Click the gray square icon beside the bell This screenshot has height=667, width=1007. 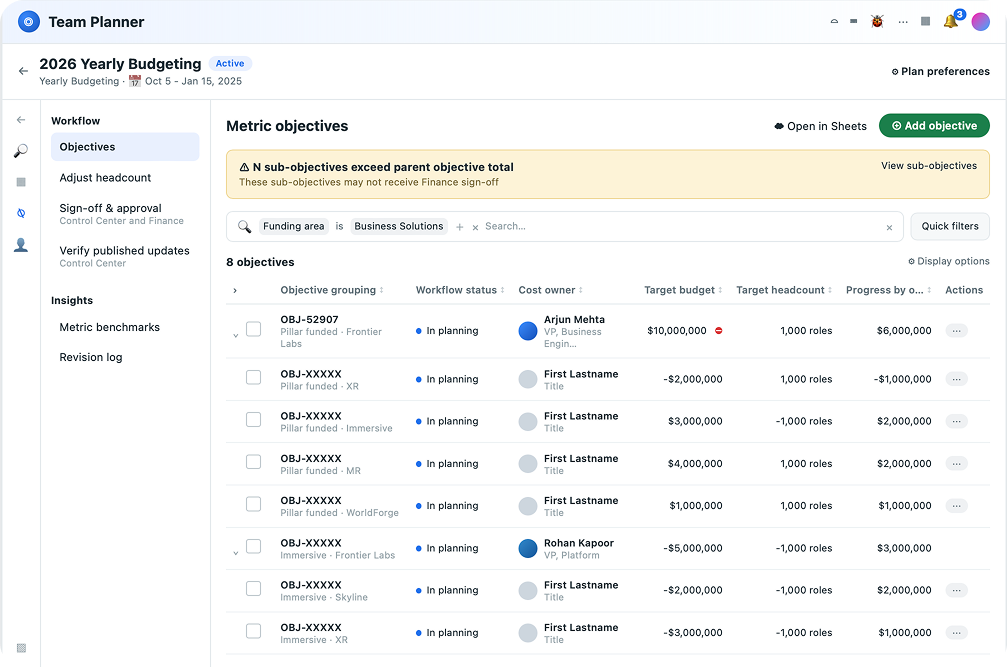[x=925, y=22]
